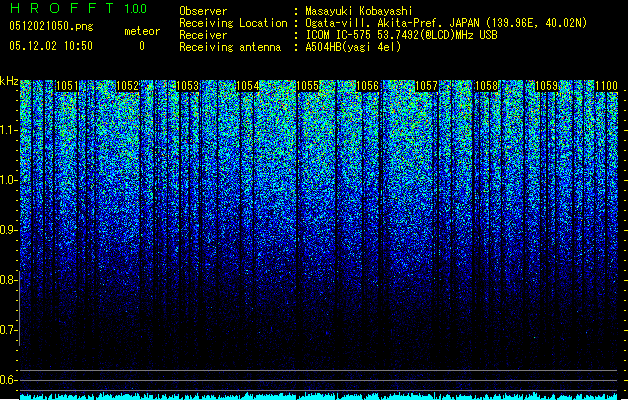Click the 1.0 frequency axis label

9,181
